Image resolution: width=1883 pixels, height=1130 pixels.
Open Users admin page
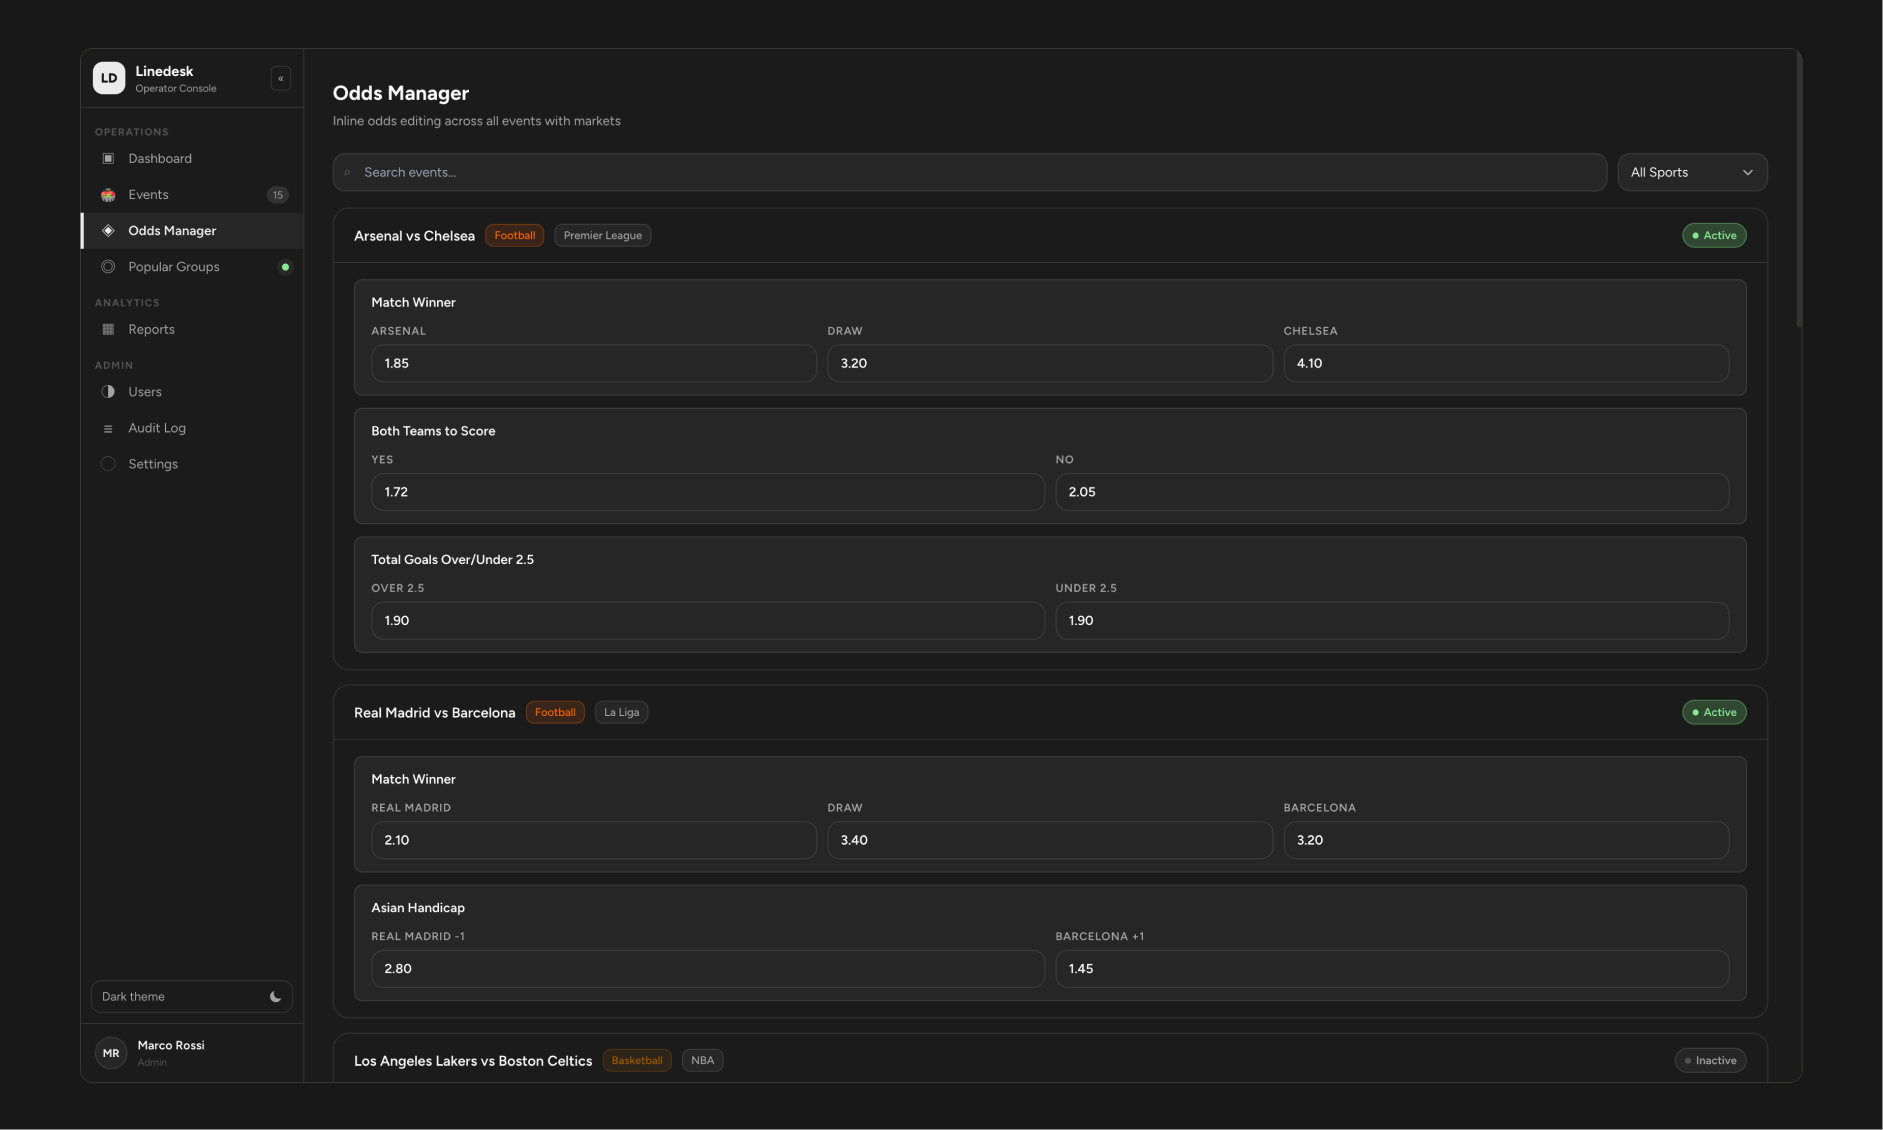tap(192, 391)
